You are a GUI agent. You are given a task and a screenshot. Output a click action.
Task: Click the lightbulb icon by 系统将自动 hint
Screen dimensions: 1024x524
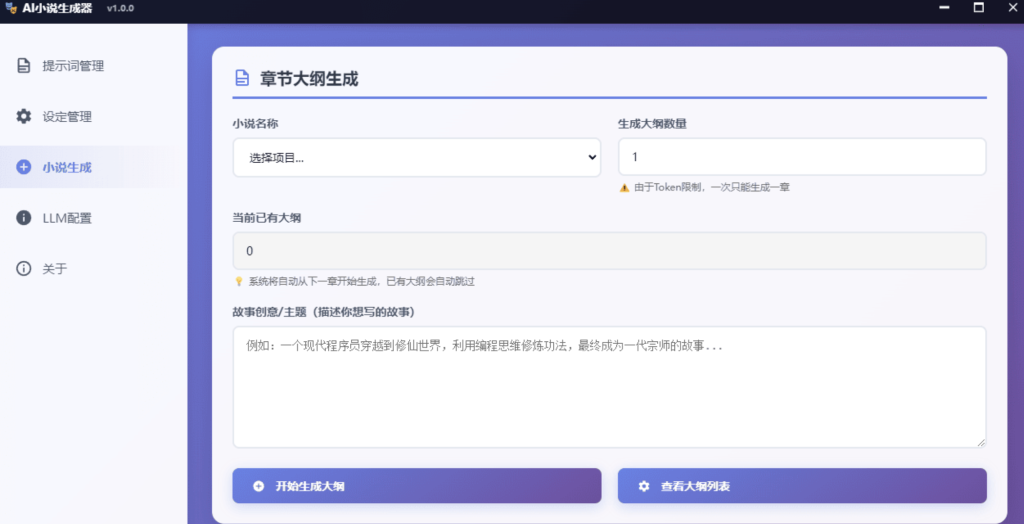click(x=238, y=282)
